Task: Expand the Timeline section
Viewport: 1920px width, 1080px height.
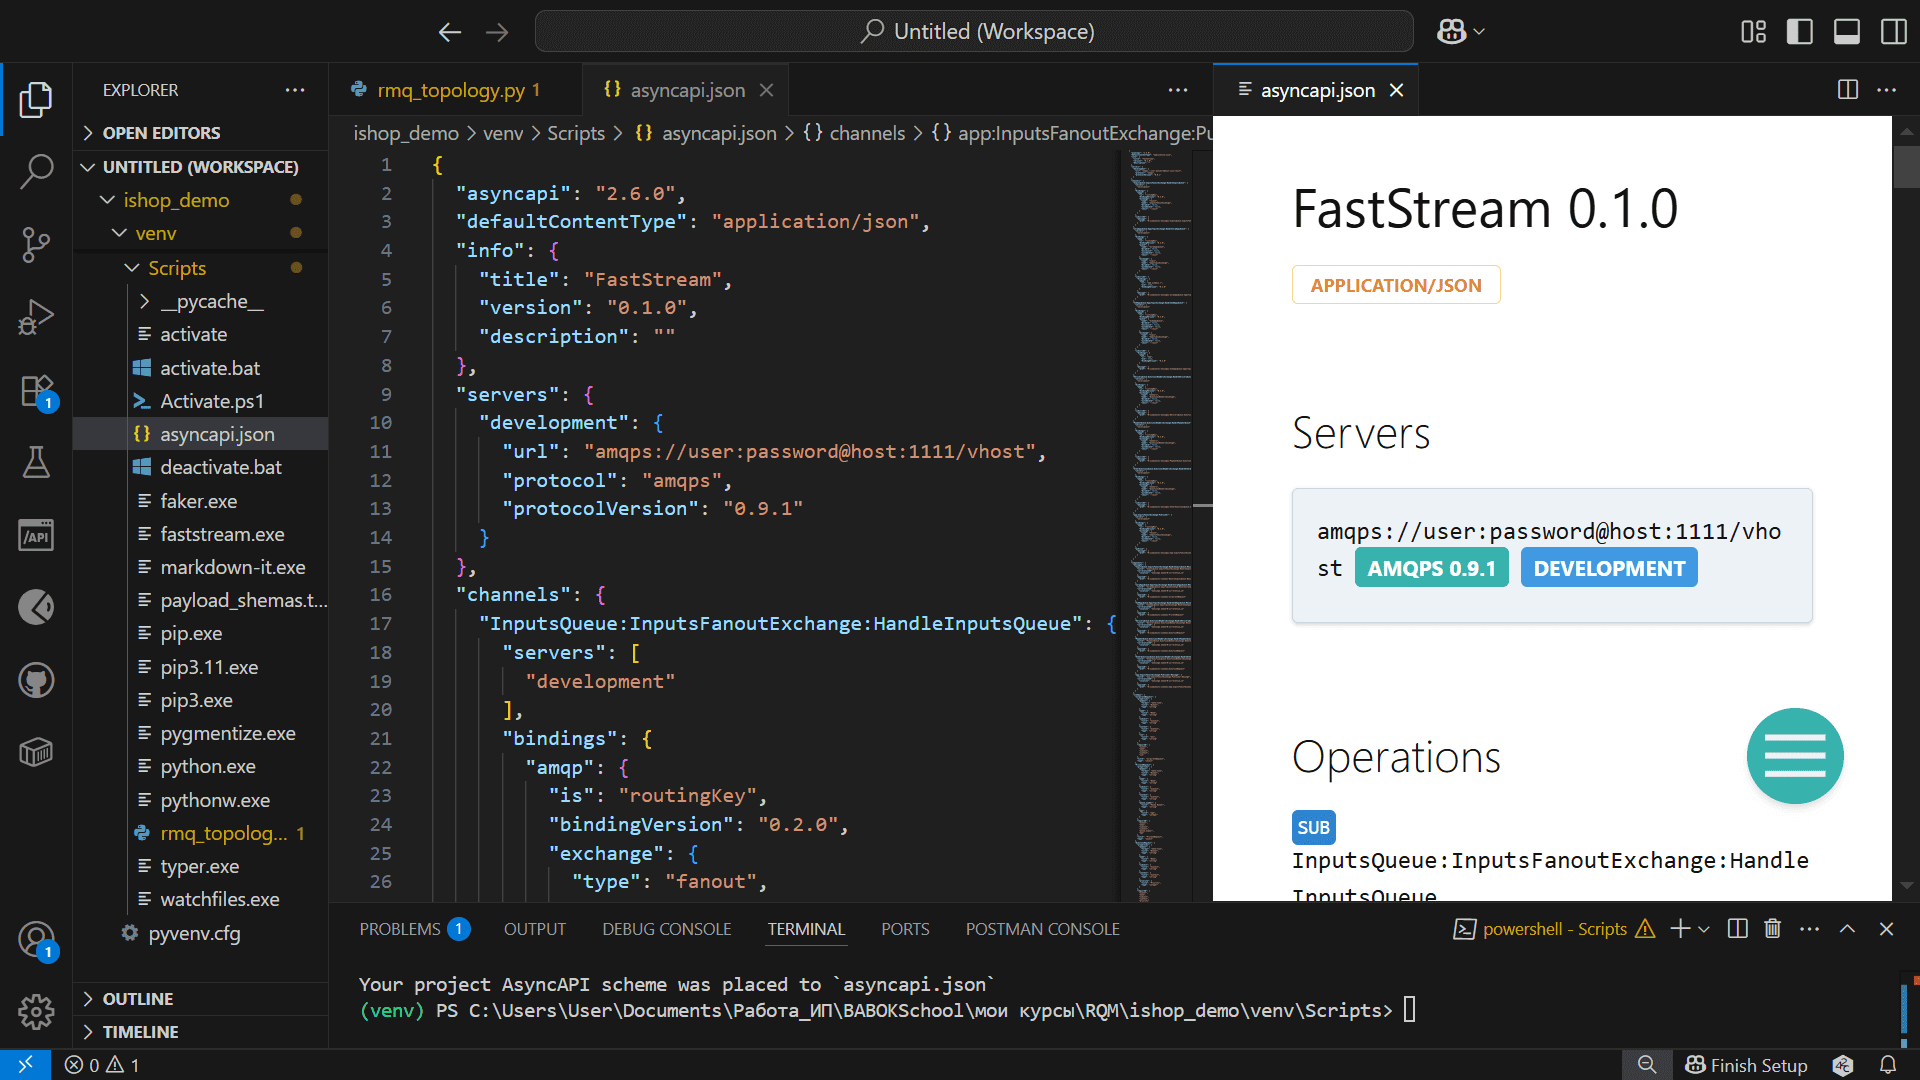Action: pos(200,1032)
